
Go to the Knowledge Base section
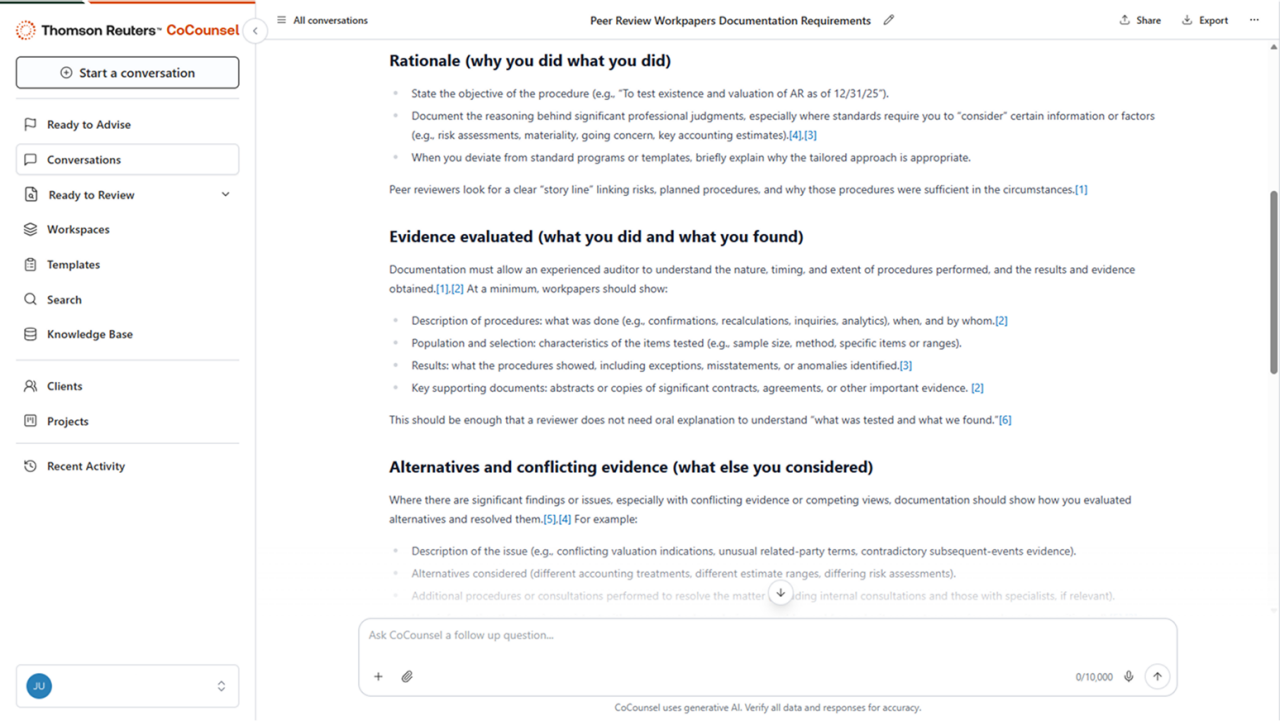click(x=89, y=335)
